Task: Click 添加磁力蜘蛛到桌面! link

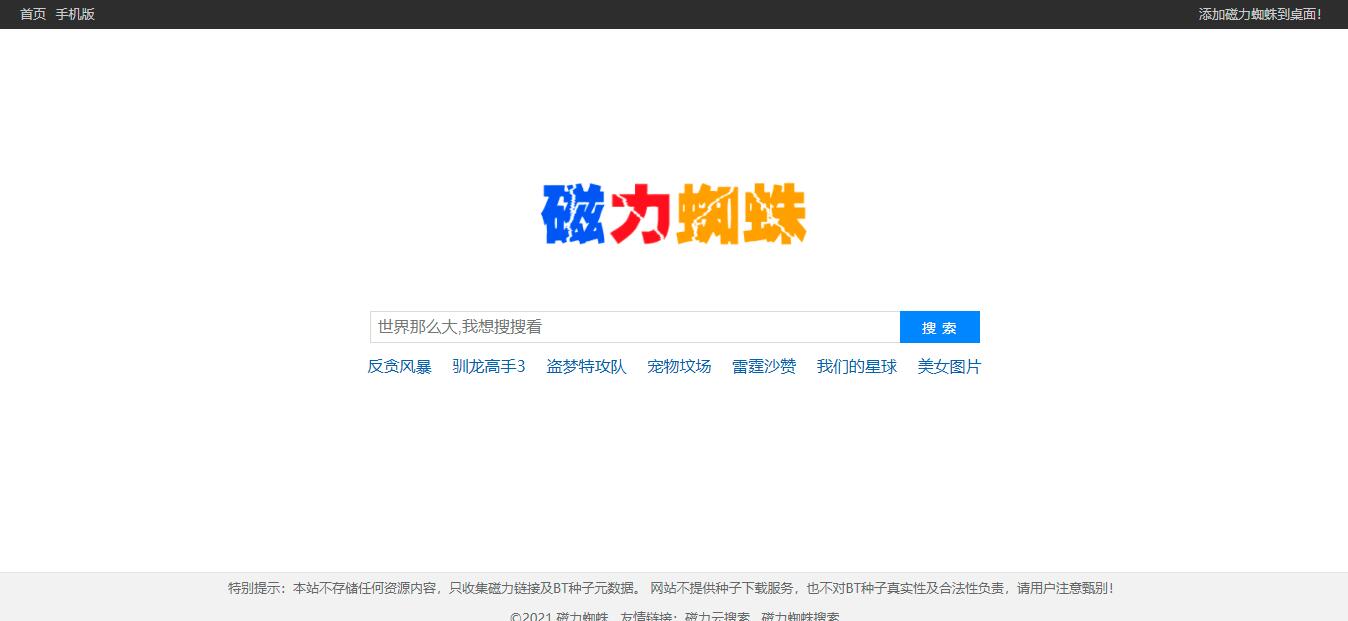Action: tap(1260, 14)
